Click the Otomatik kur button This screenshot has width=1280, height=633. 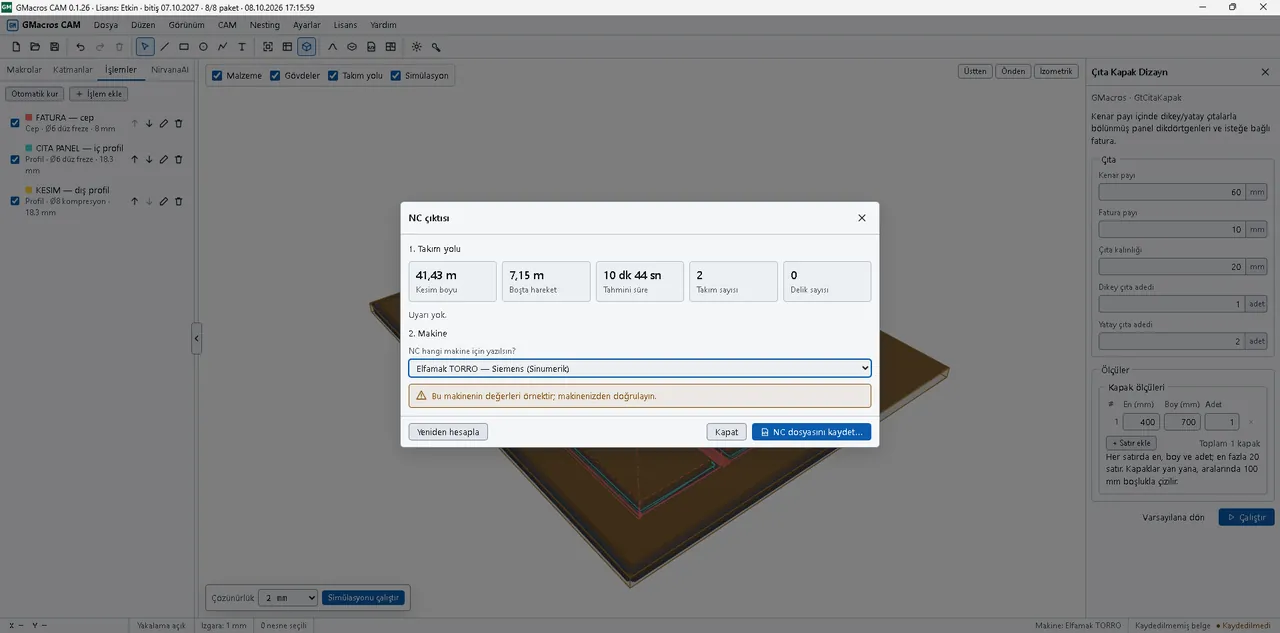pos(36,94)
